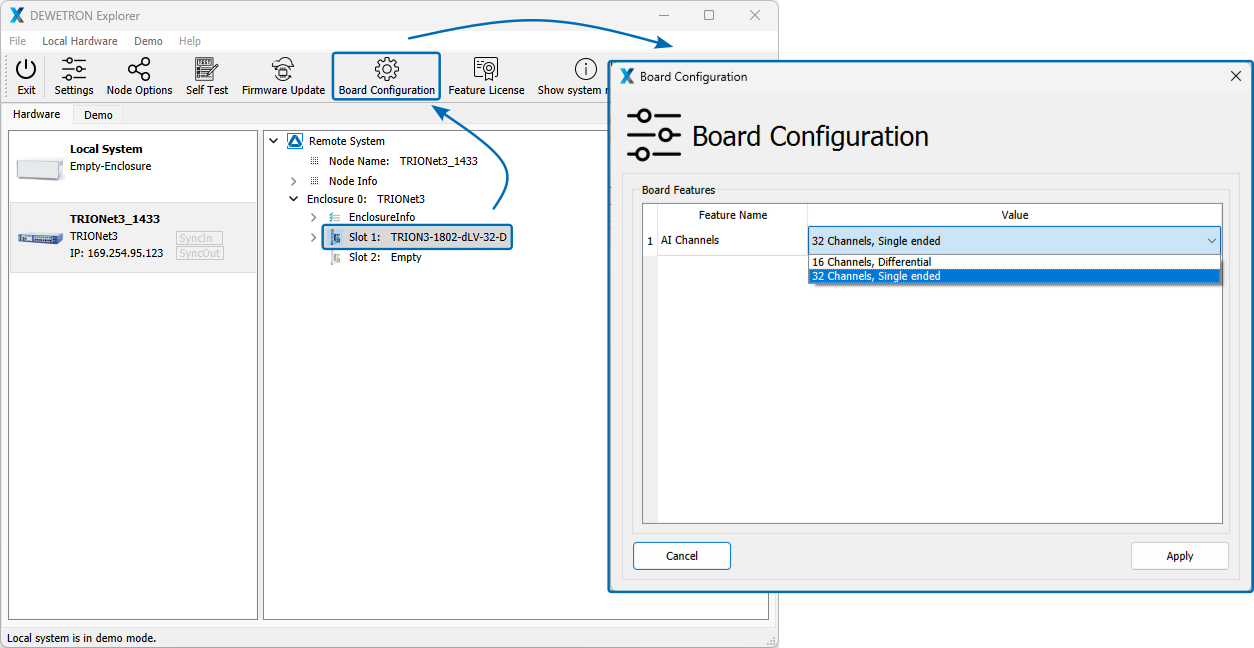Viewport: 1254px width, 648px height.
Task: Collapse the Enclosure 0 tree node
Action: click(x=293, y=199)
